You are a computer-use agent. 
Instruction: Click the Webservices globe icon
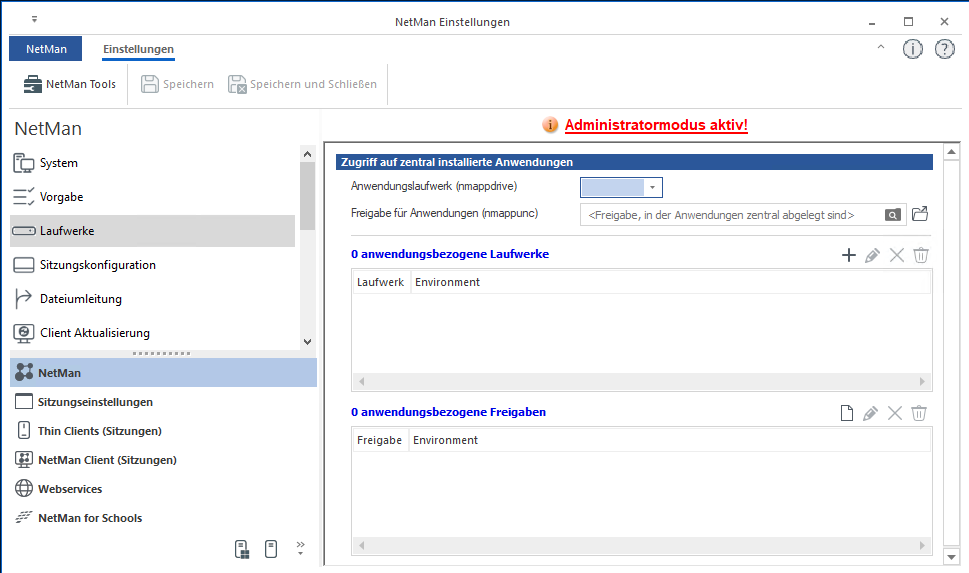pyautogui.click(x=23, y=488)
